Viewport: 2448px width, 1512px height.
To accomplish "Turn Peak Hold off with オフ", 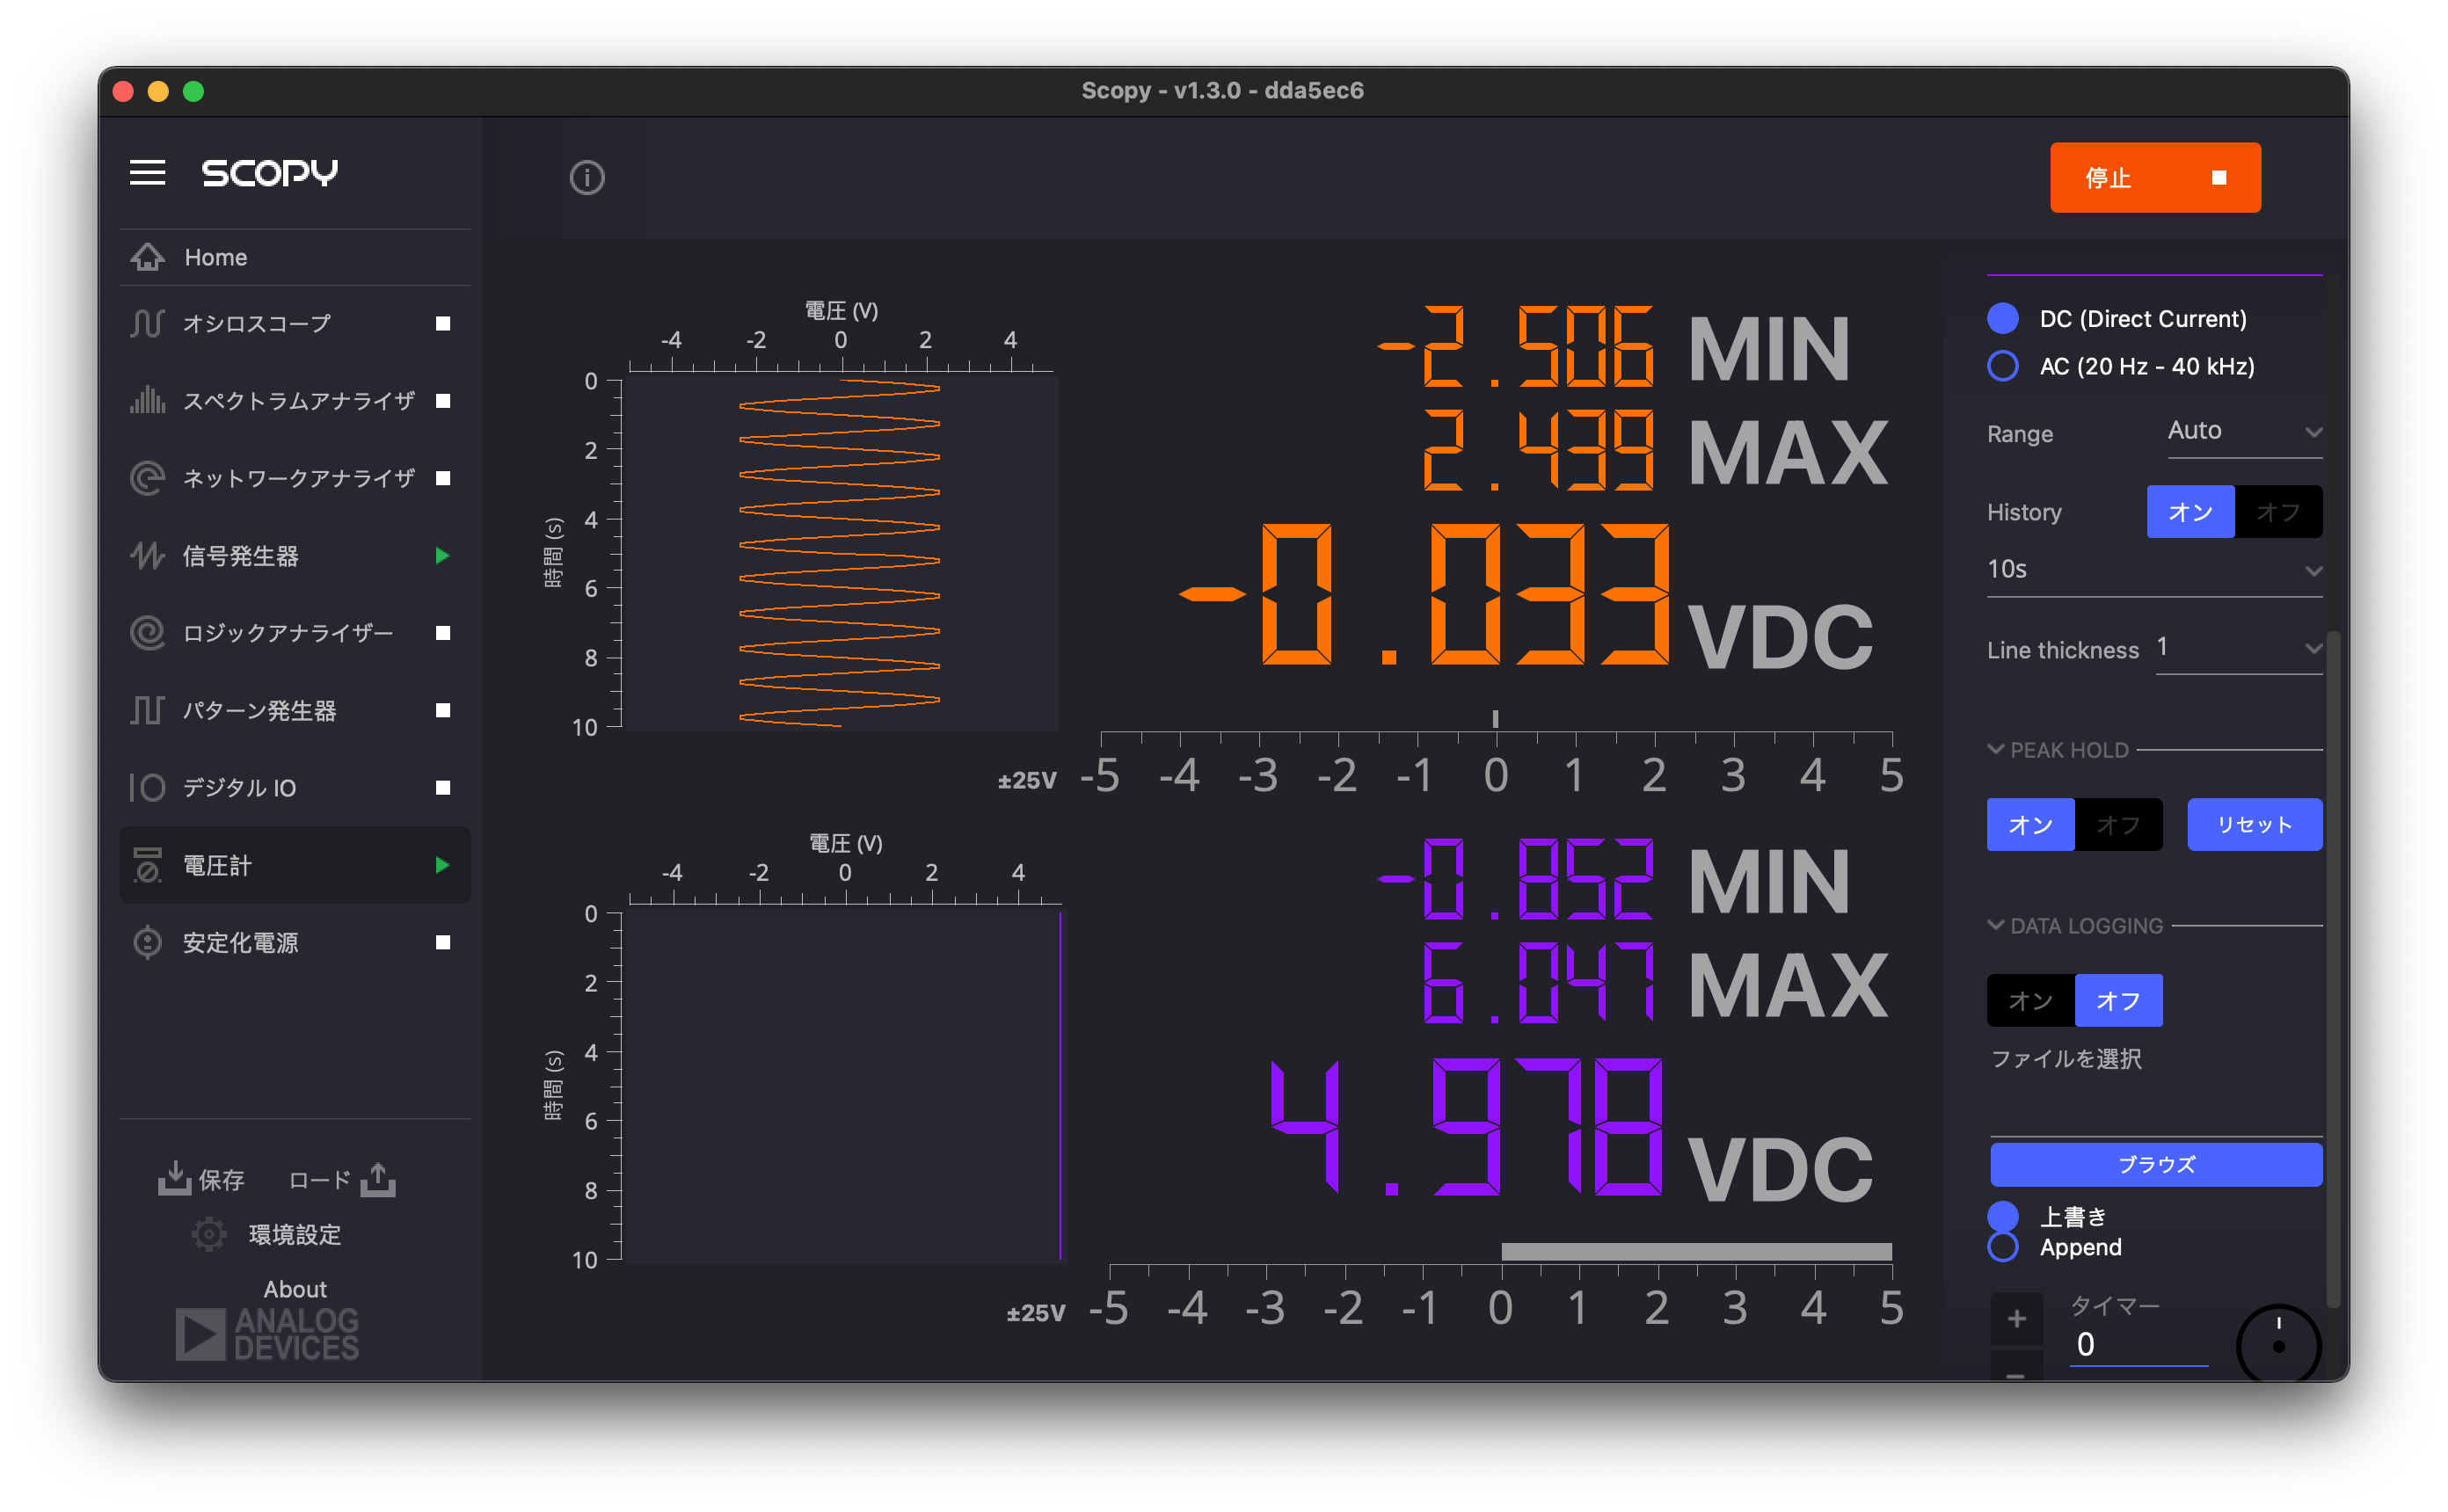I will coord(2118,824).
